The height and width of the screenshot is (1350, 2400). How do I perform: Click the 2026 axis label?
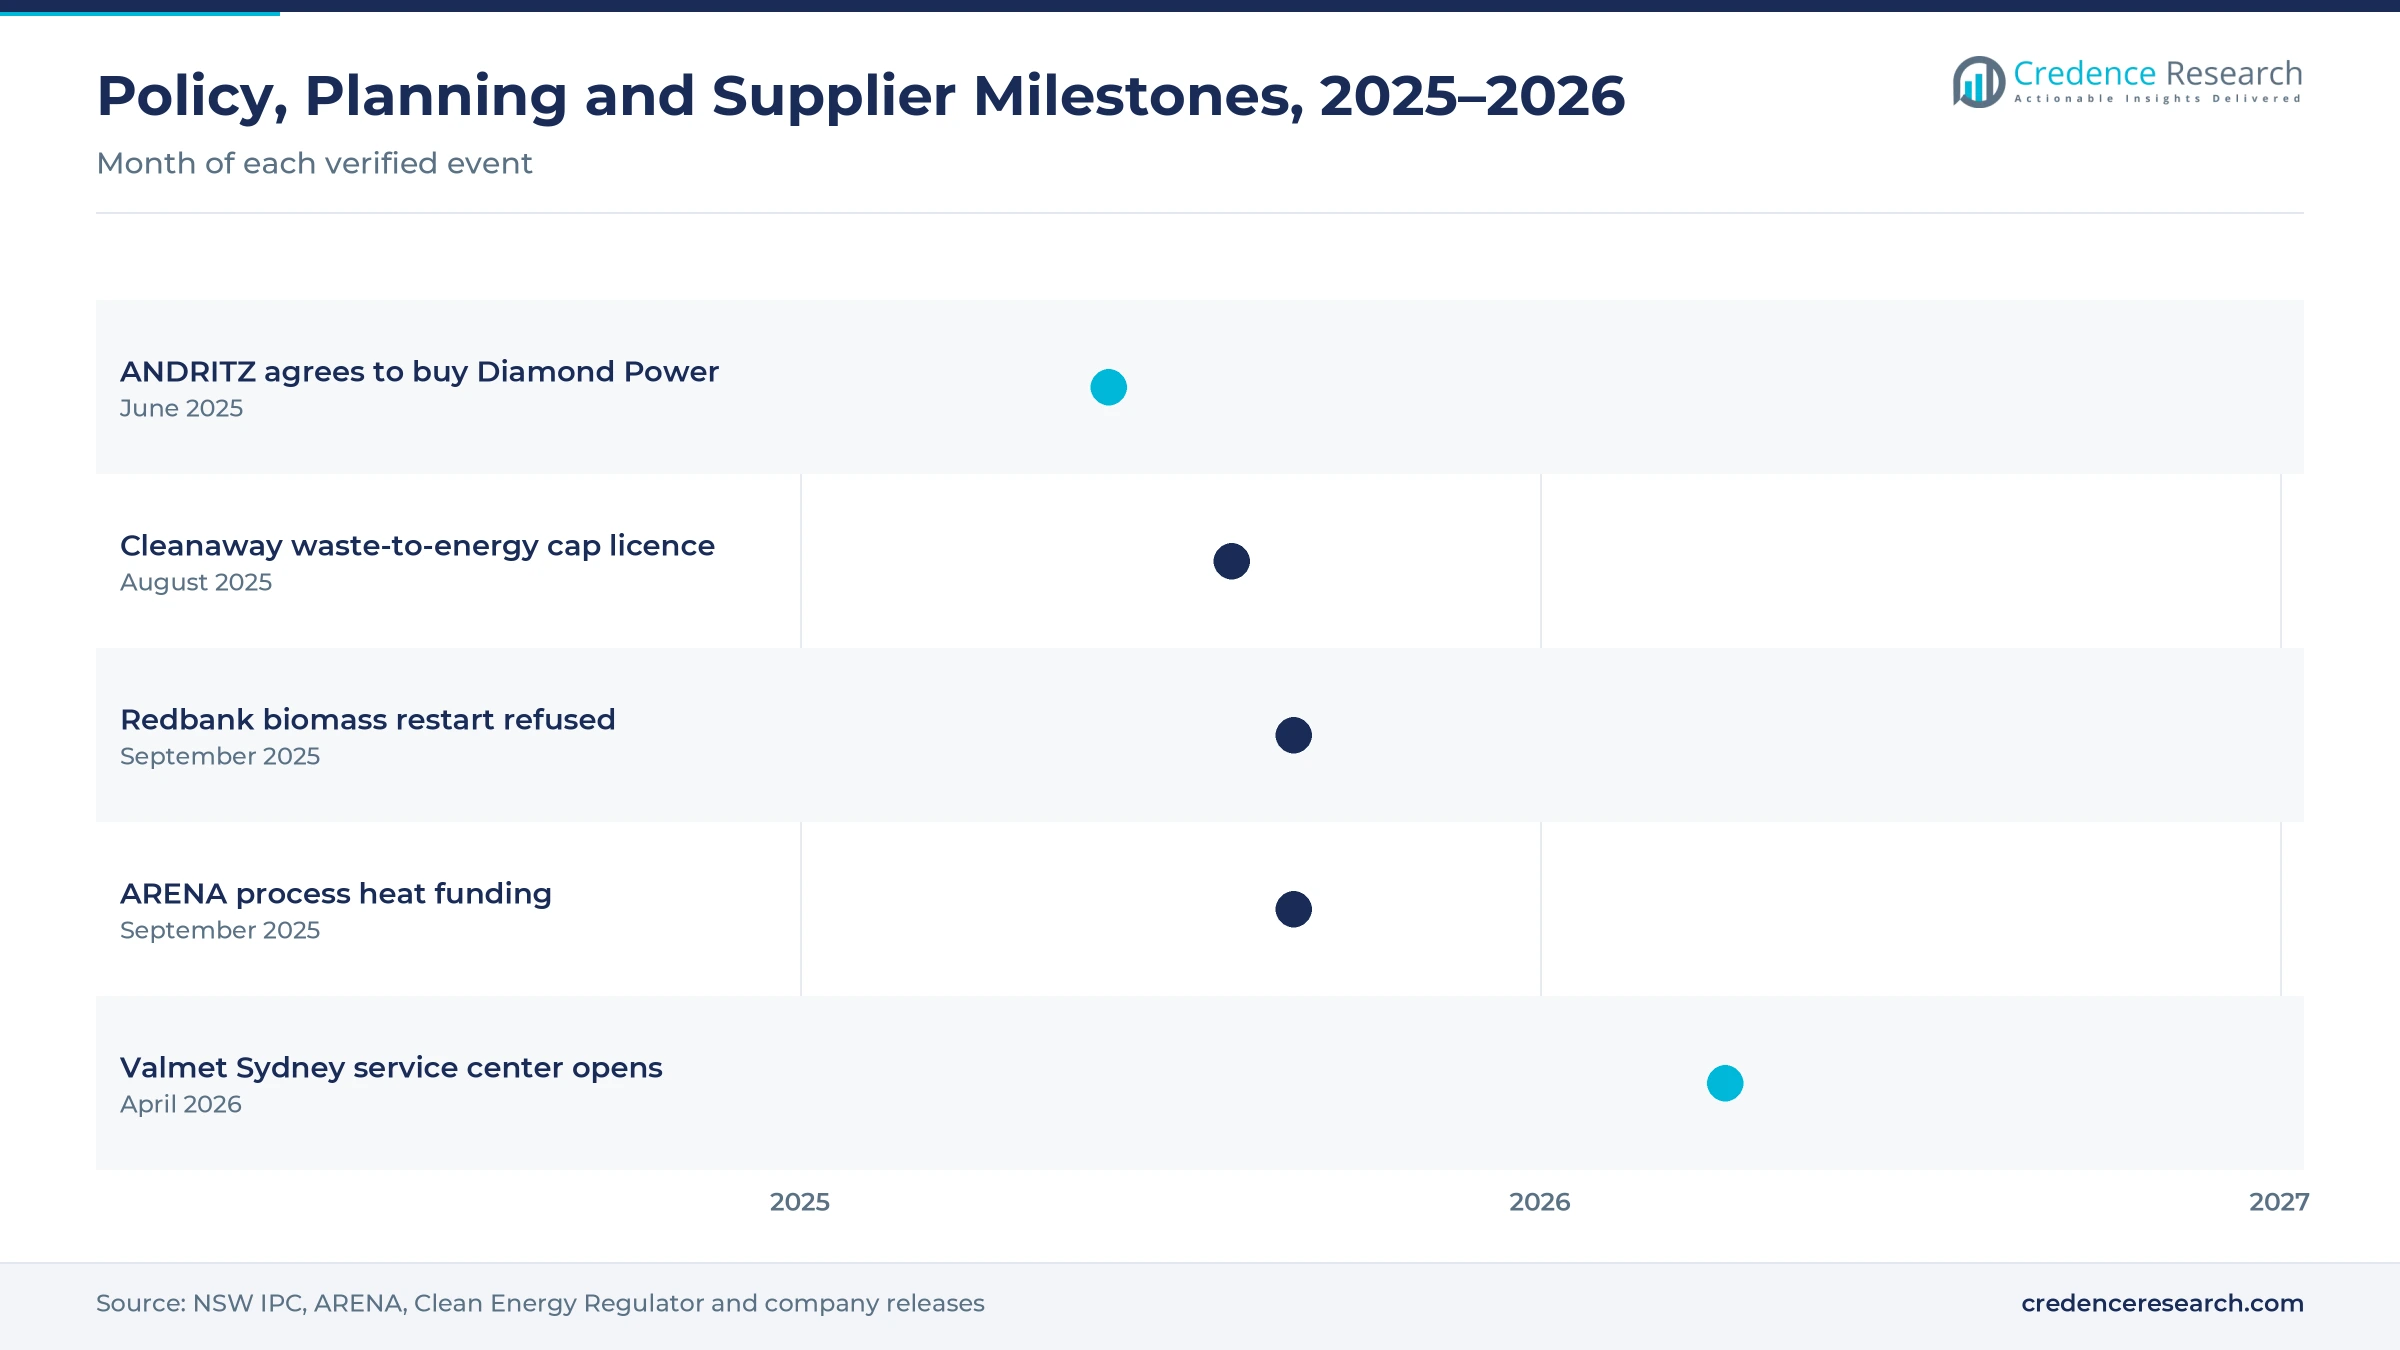pos(1540,1202)
